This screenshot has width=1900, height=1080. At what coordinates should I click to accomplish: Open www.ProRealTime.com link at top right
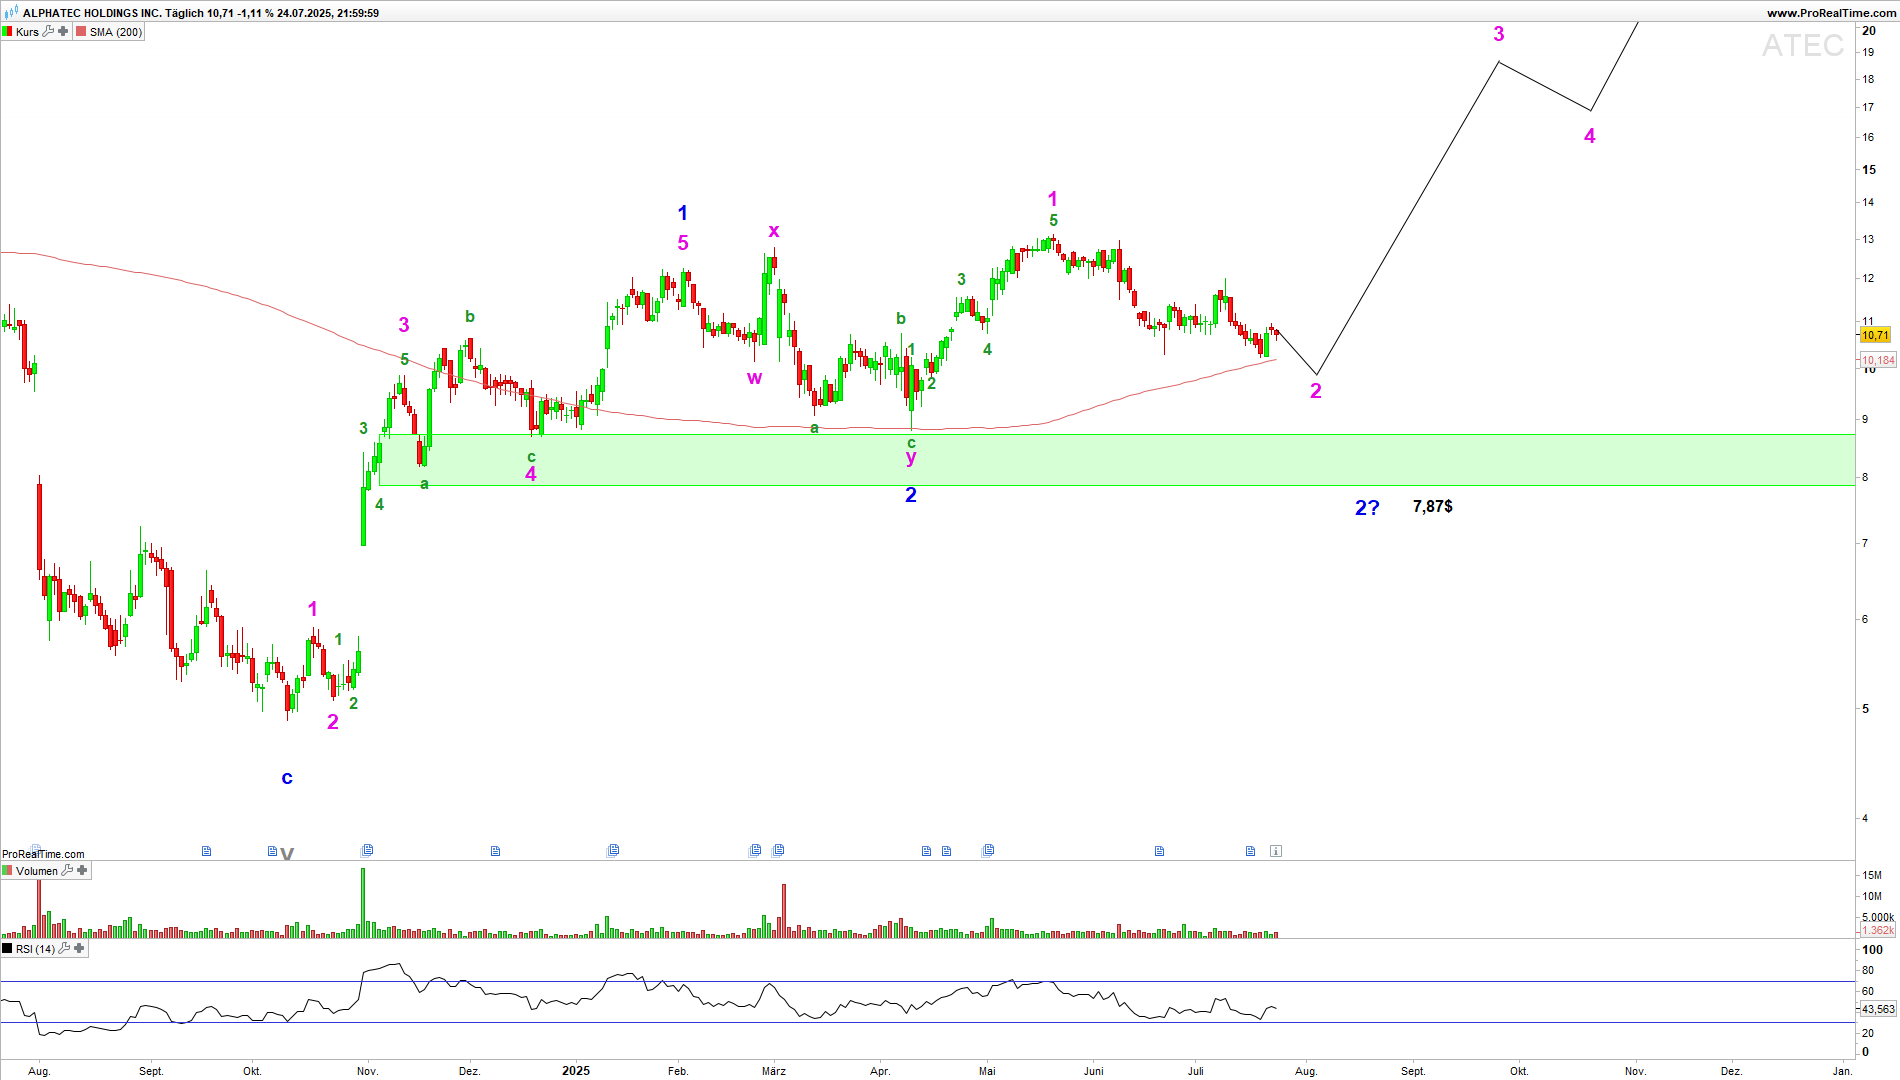(x=1831, y=13)
